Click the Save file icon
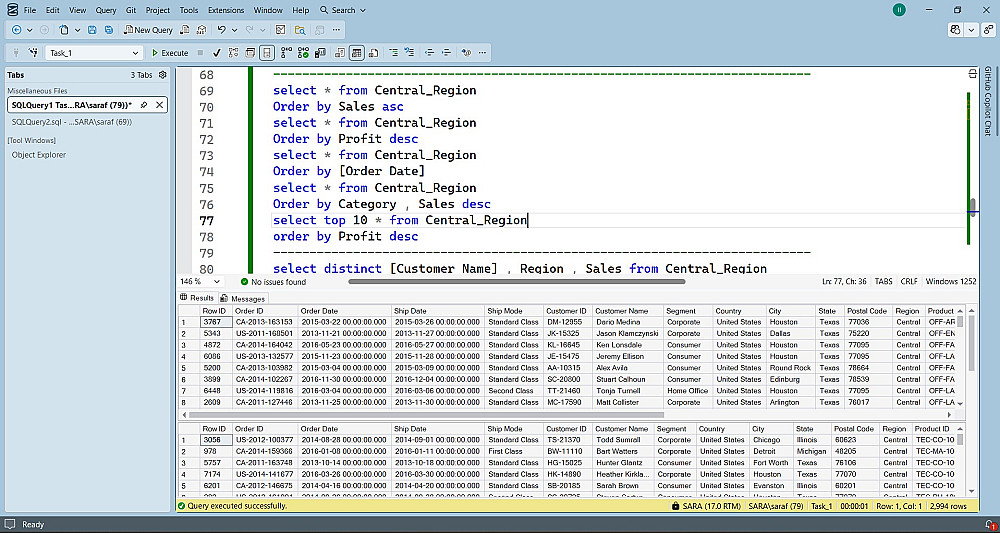 (93, 30)
